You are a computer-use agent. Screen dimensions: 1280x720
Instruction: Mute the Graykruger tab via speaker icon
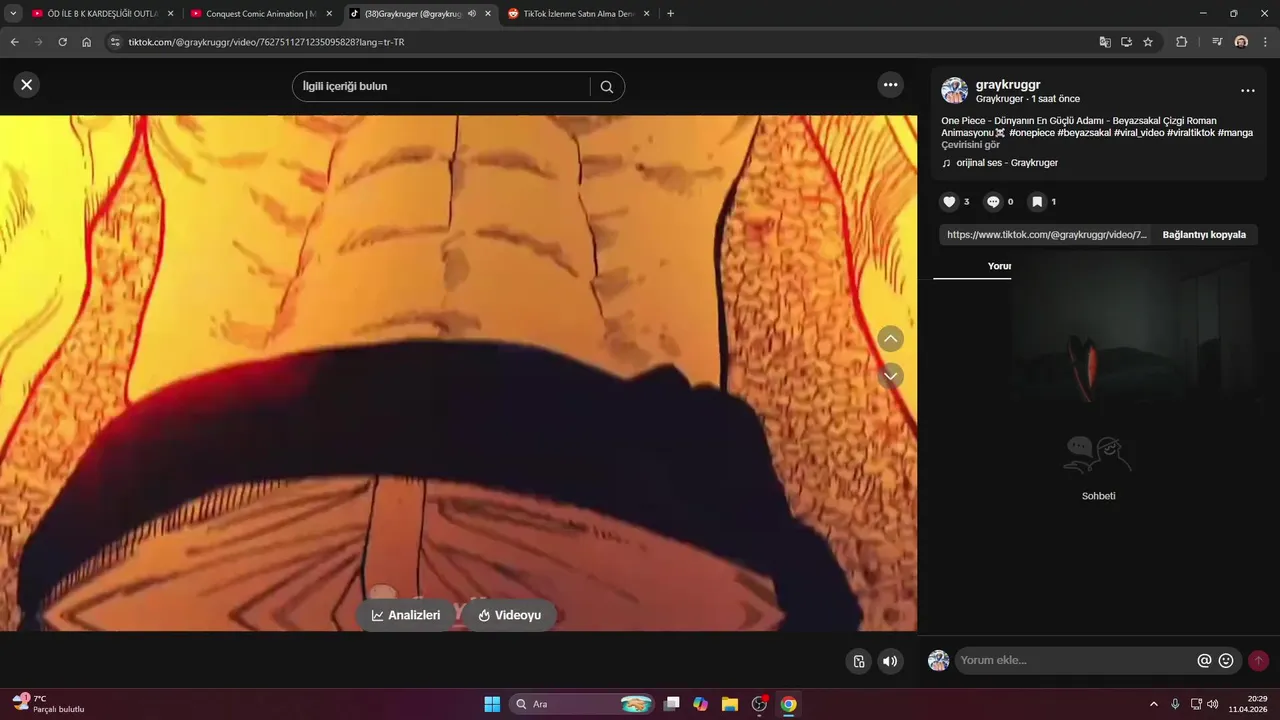pyautogui.click(x=472, y=14)
